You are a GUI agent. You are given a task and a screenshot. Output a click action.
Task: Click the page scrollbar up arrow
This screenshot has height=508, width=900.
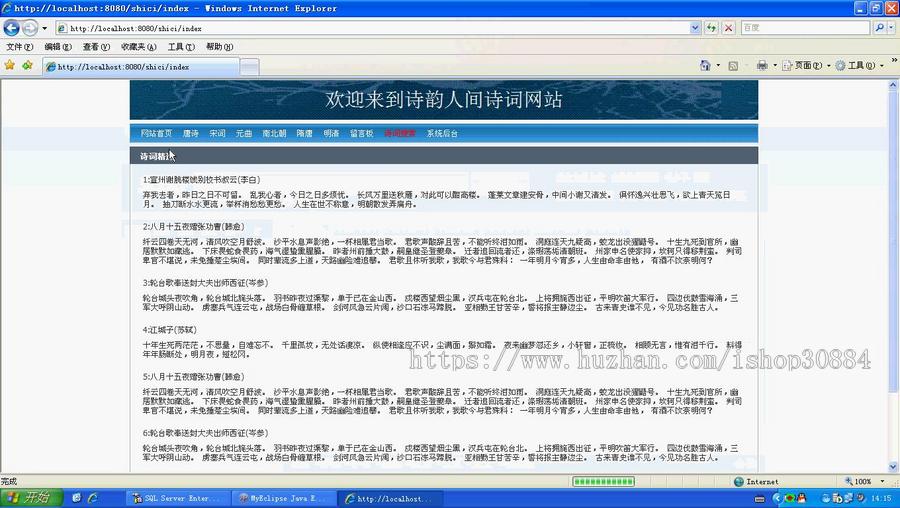(893, 85)
